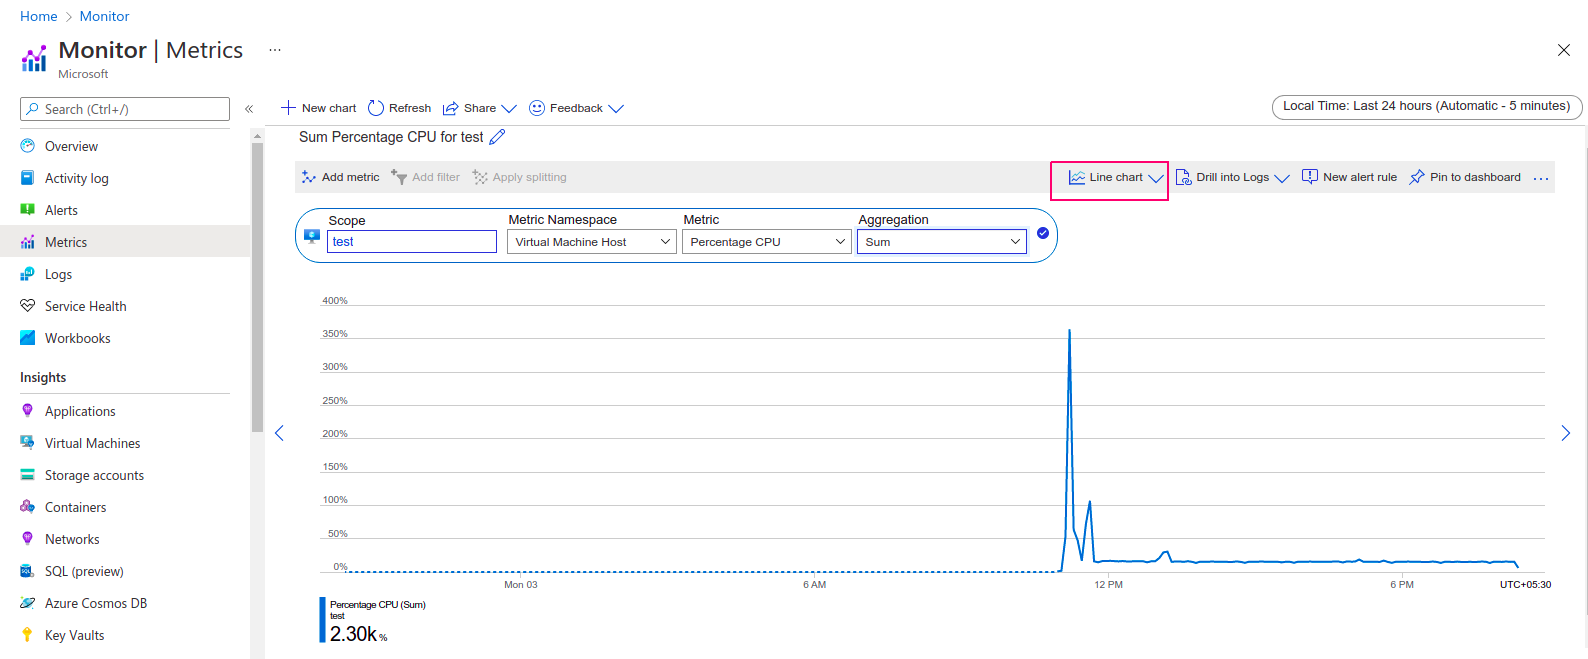Follow the Monitor breadcrumb link
1588x659 pixels.
coord(105,16)
